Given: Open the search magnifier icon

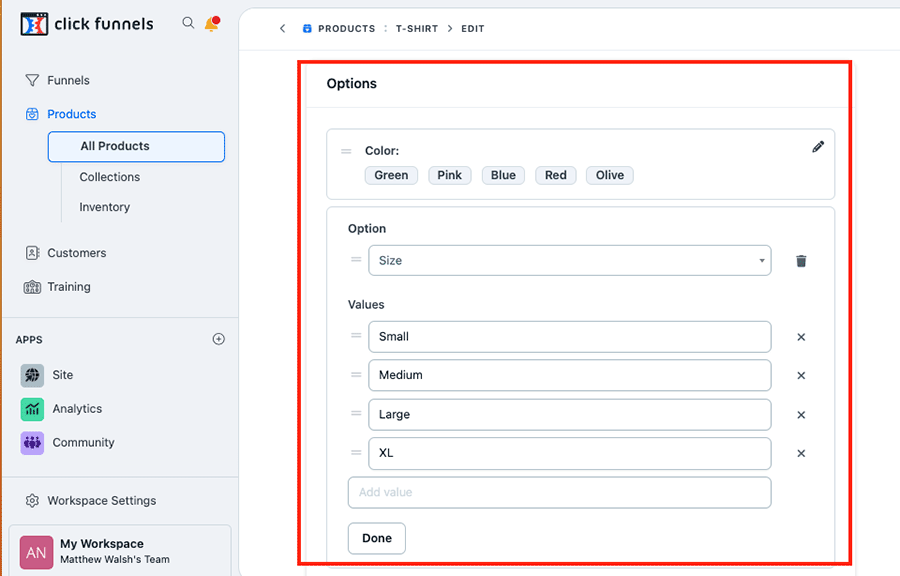Looking at the screenshot, I should coord(188,23).
